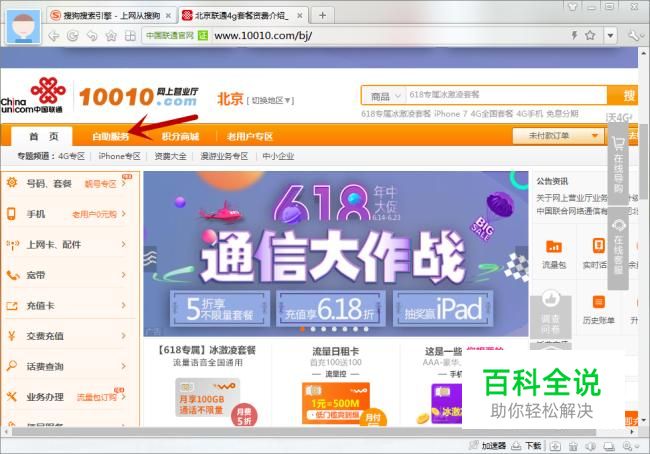Open the wrench tools menu
Image resolution: width=650 pixels, height=454 pixels.
coord(634,36)
